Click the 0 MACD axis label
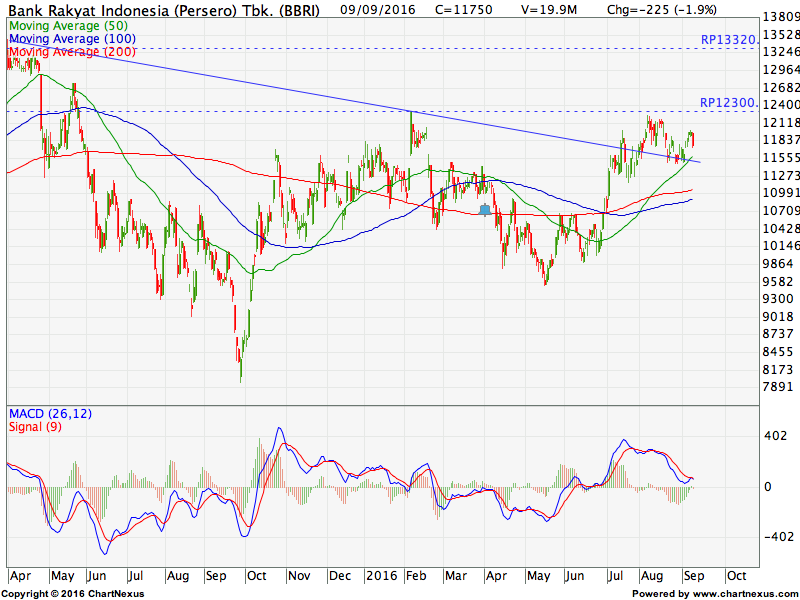This screenshot has height=600, width=800. [x=767, y=487]
